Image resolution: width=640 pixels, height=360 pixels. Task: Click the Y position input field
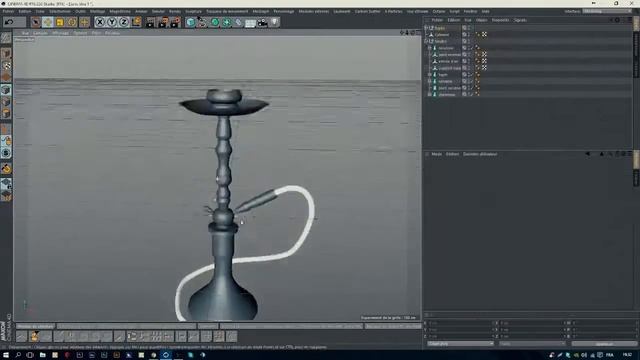click(x=460, y=330)
